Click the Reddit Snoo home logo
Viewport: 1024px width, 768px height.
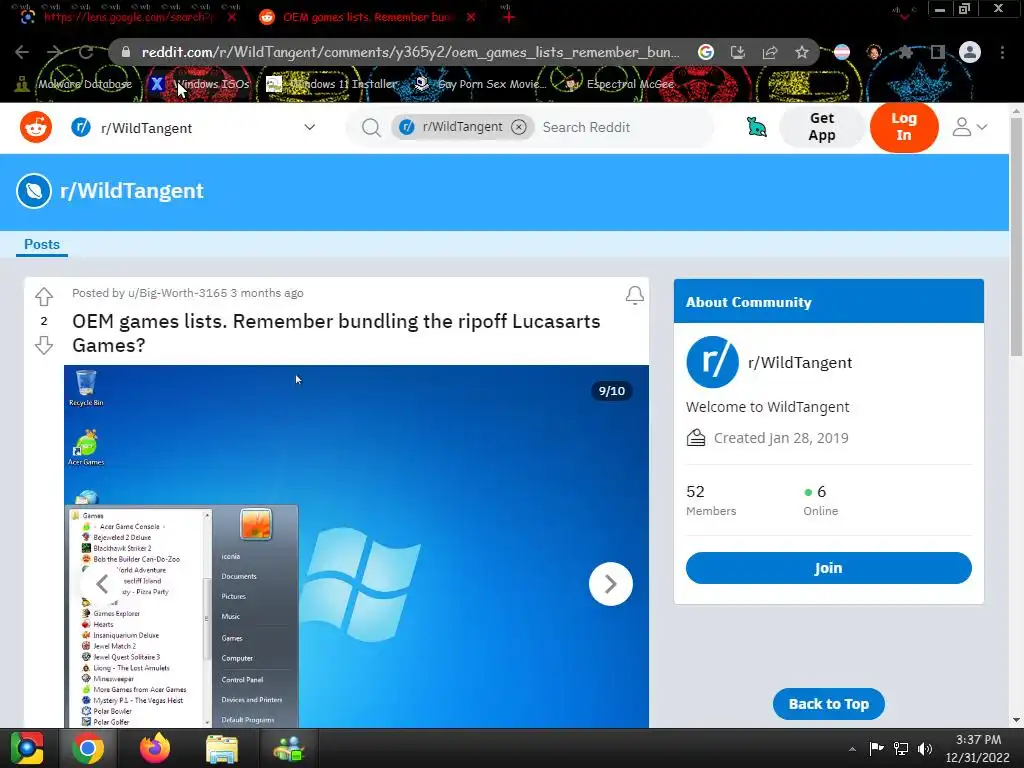pyautogui.click(x=36, y=127)
